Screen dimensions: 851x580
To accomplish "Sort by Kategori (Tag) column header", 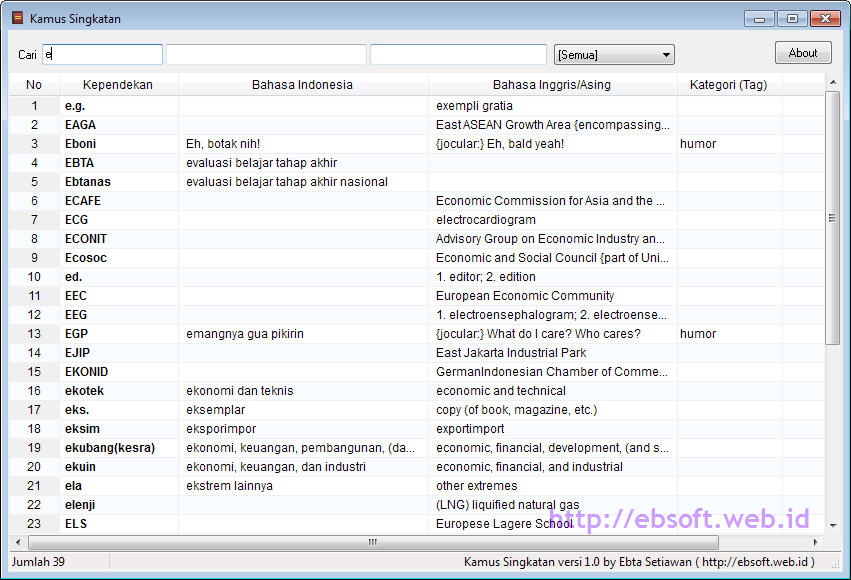I will [x=728, y=85].
